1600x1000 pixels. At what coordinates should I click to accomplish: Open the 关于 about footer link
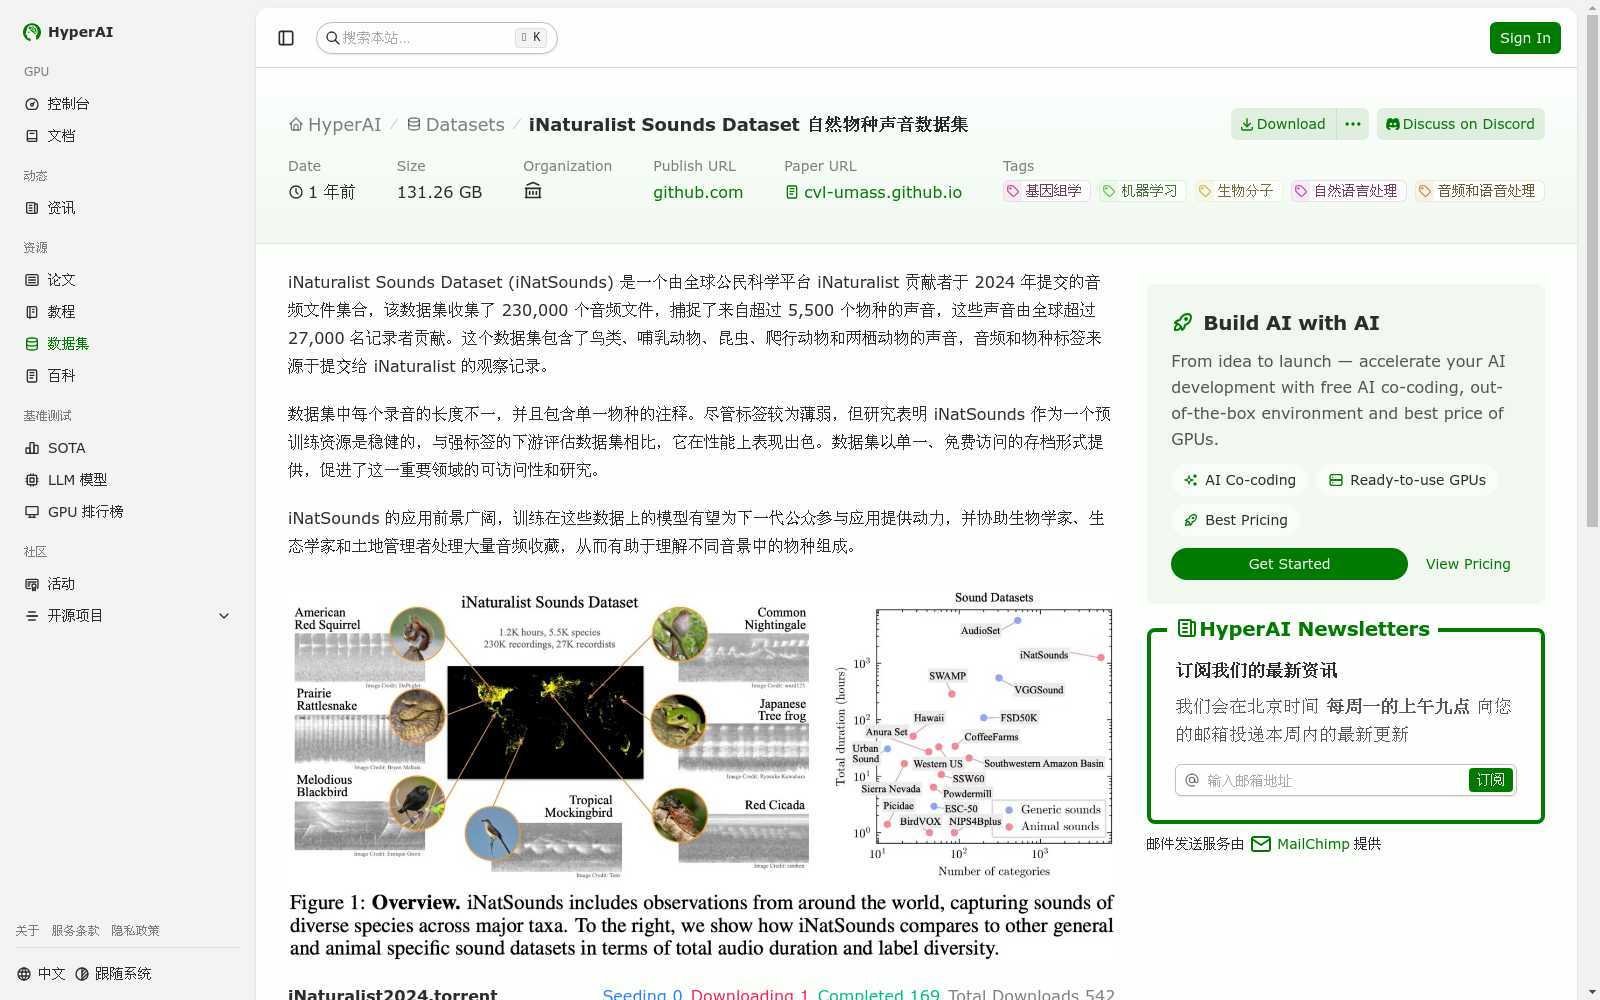click(27, 931)
